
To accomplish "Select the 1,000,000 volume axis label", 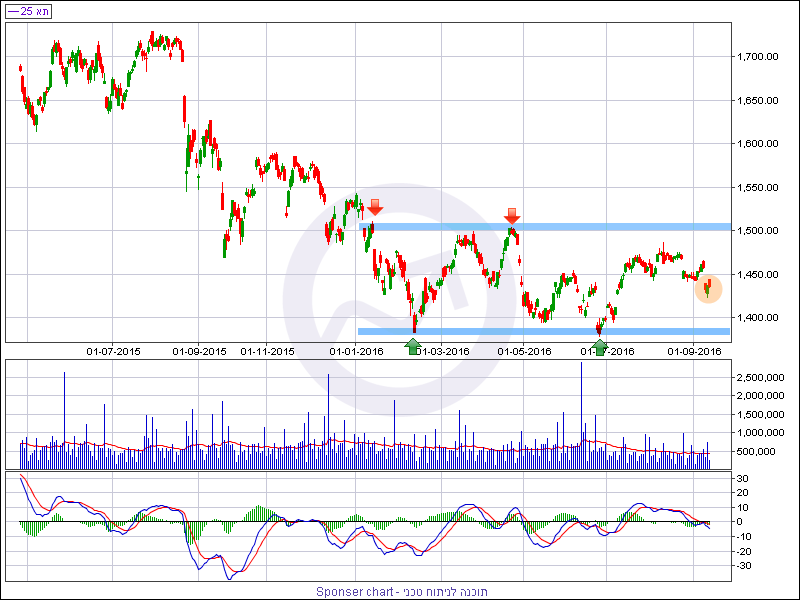I will (760, 433).
